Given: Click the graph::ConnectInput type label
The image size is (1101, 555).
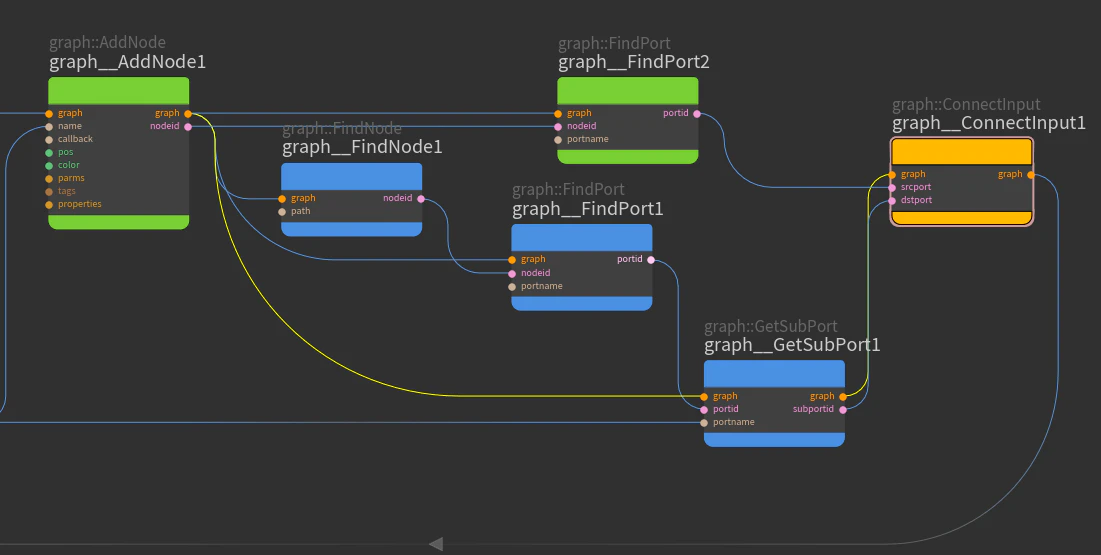Looking at the screenshot, I should point(966,105).
